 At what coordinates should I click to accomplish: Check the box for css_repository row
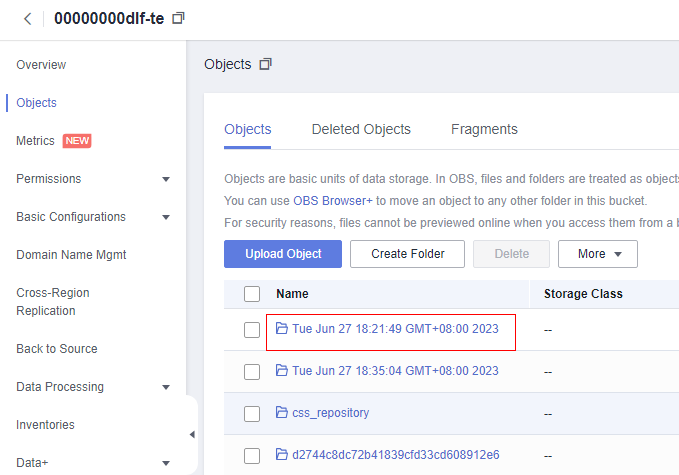252,414
